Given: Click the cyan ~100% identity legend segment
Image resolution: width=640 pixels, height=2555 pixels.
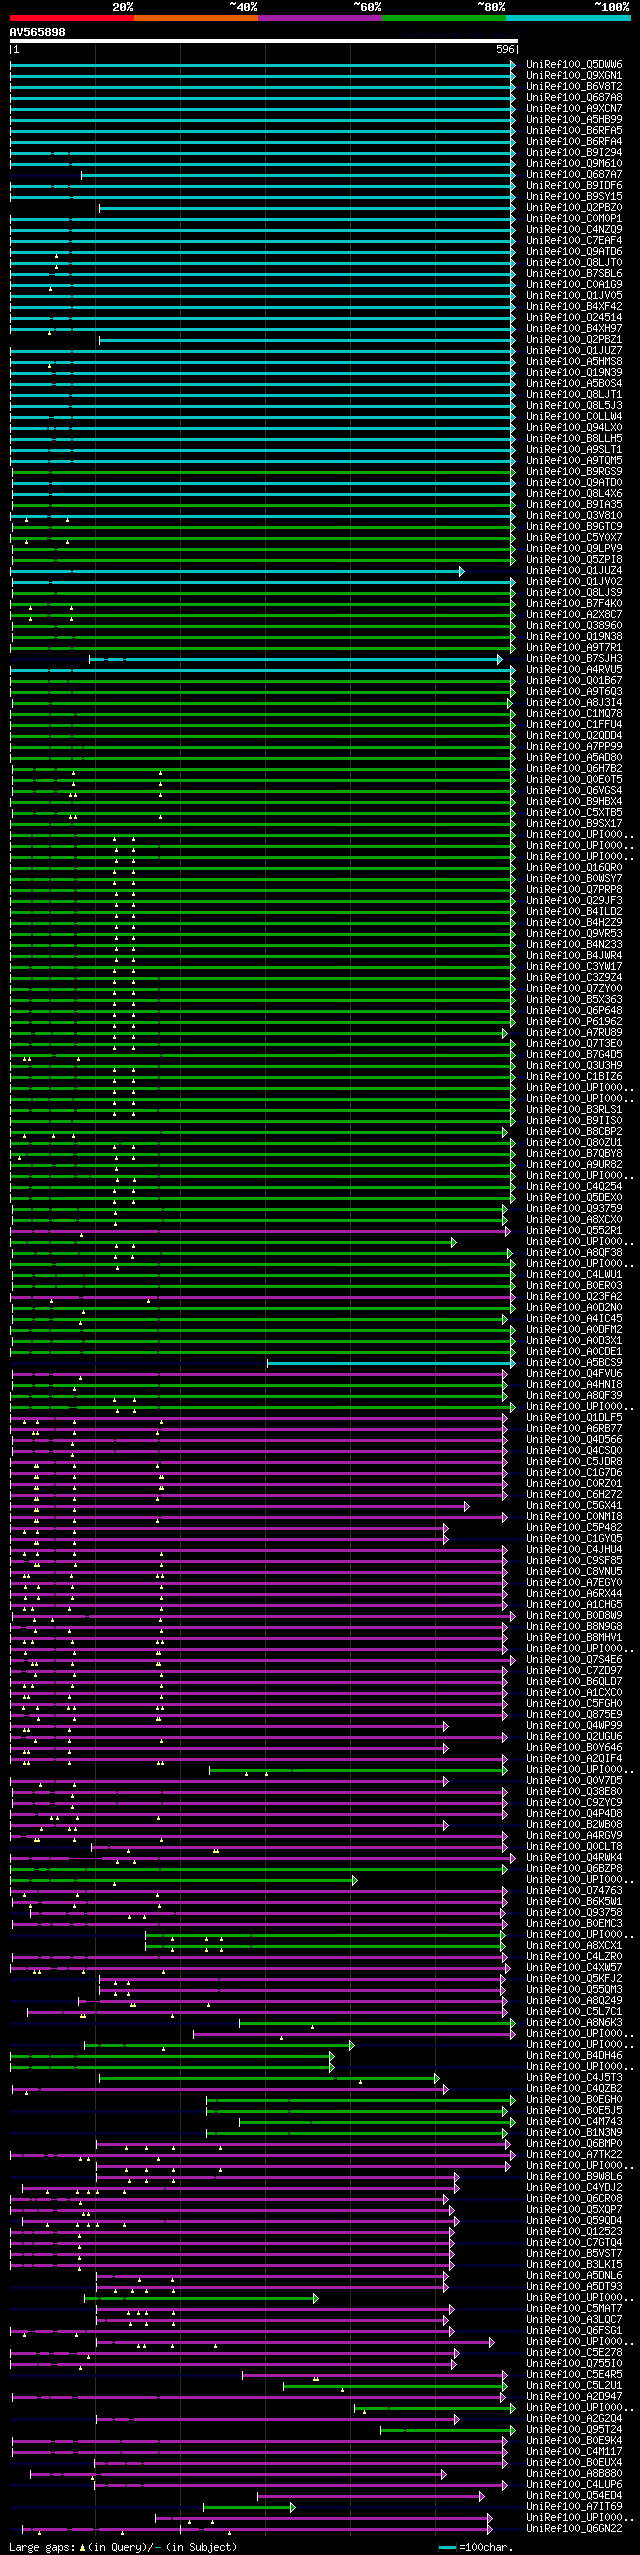Looking at the screenshot, I should click(567, 18).
